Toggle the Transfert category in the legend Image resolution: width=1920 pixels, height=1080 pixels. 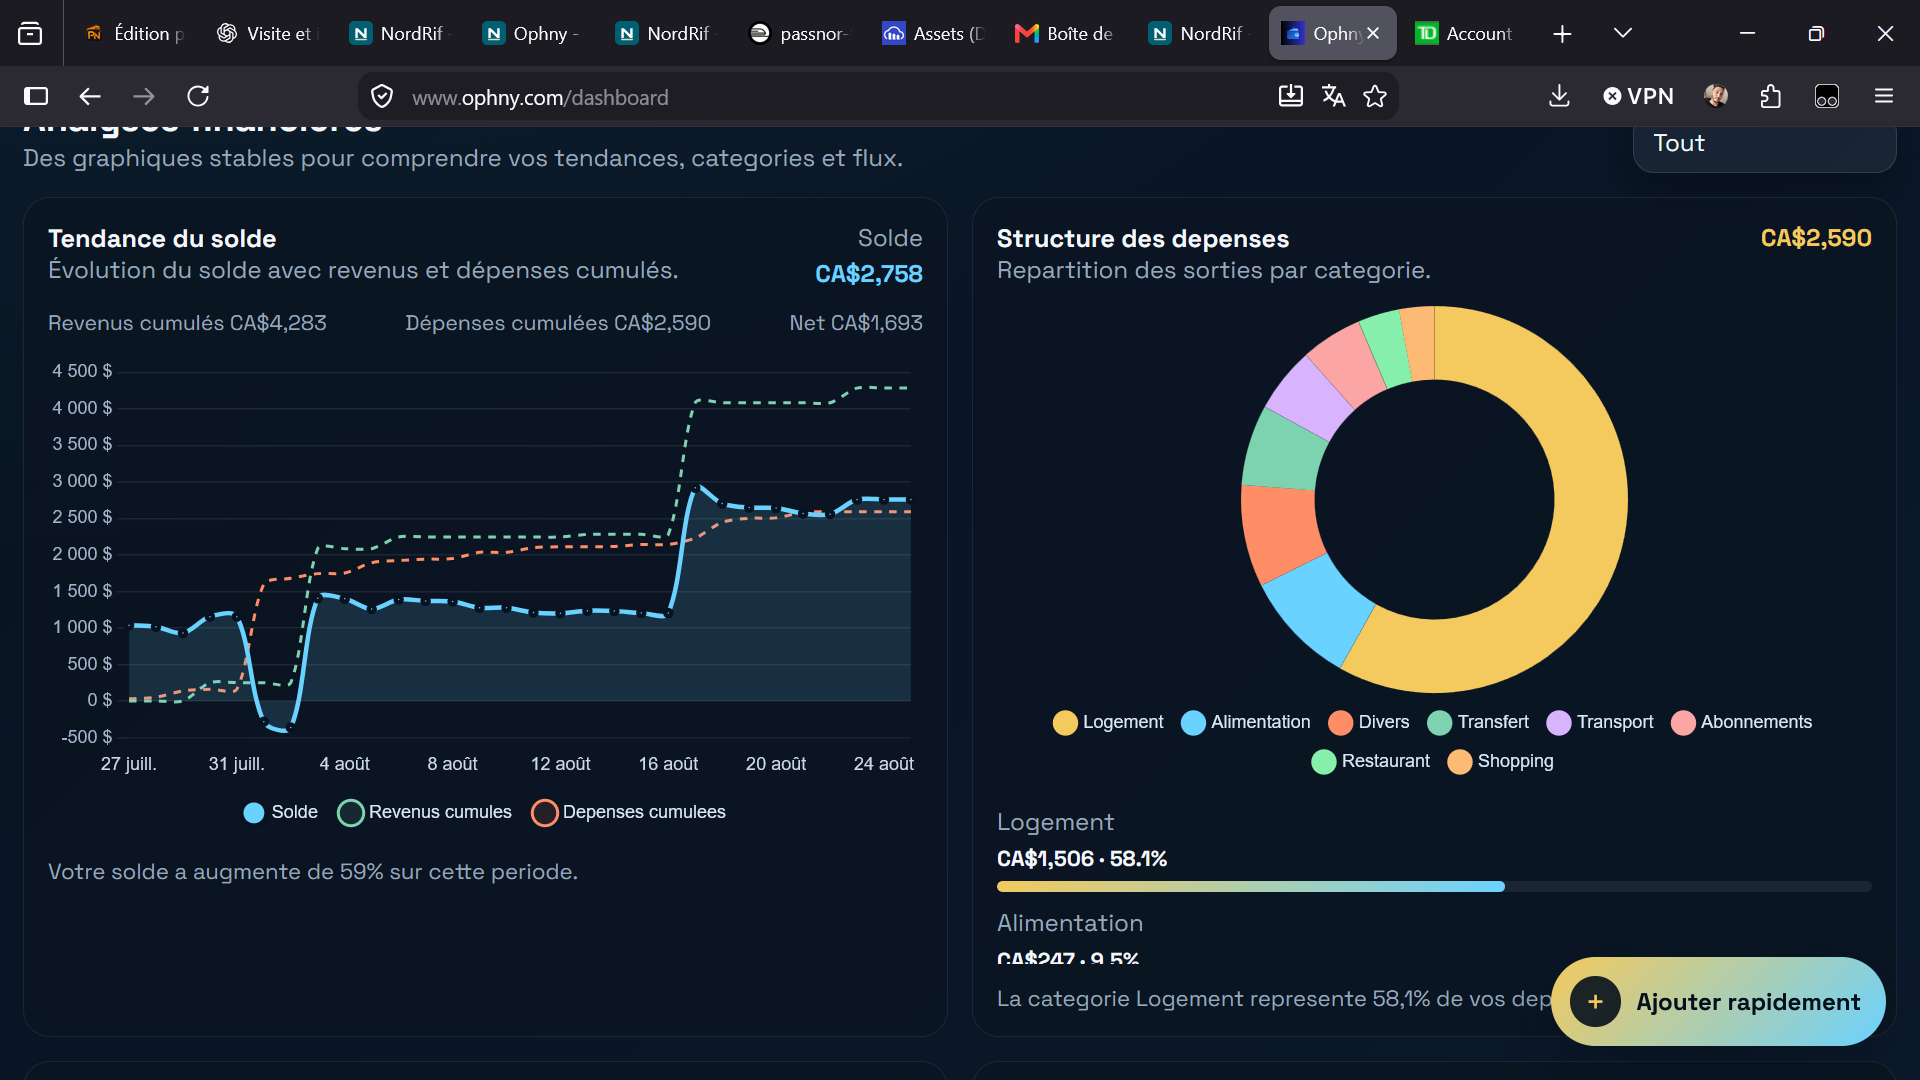(x=1478, y=722)
